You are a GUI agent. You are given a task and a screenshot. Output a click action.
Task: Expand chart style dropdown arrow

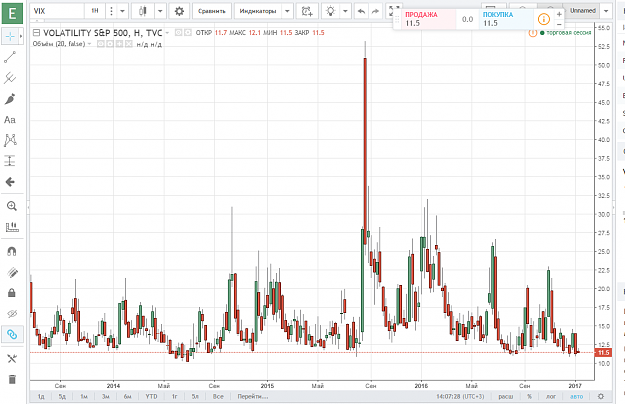160,11
